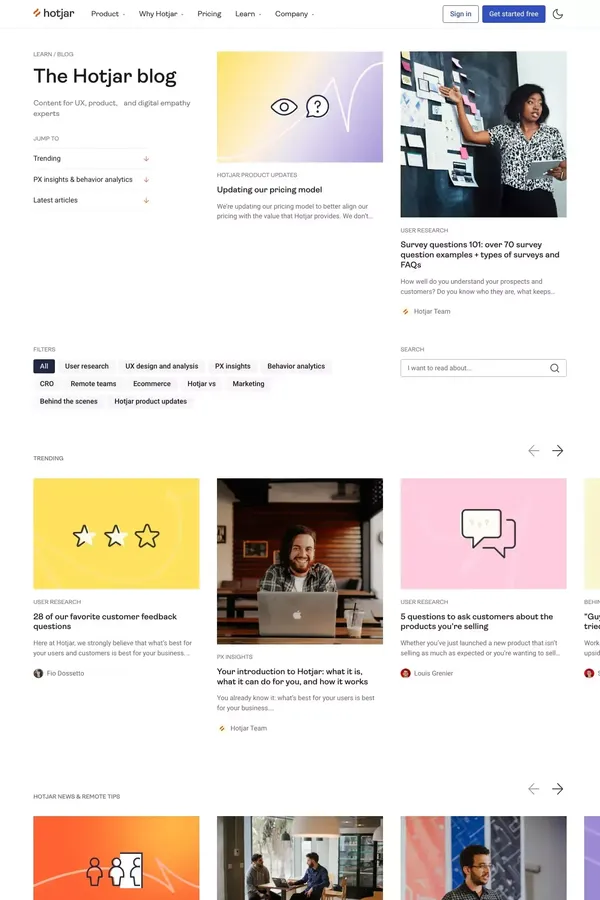Click the search magnifier icon
The image size is (600, 900).
[555, 368]
